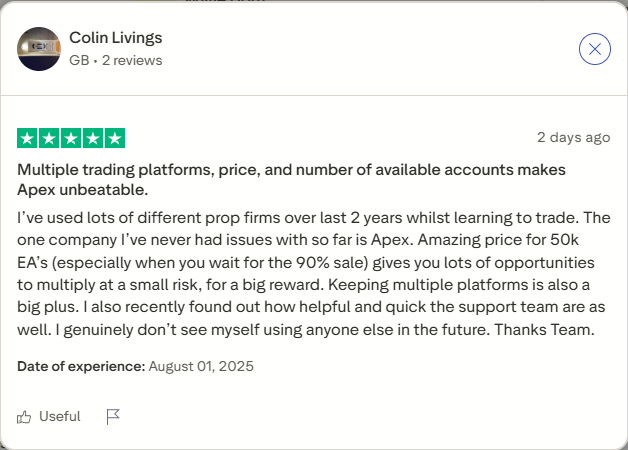The width and height of the screenshot is (628, 450).
Task: Click the "2 reviews" count under the name
Action: [131, 60]
